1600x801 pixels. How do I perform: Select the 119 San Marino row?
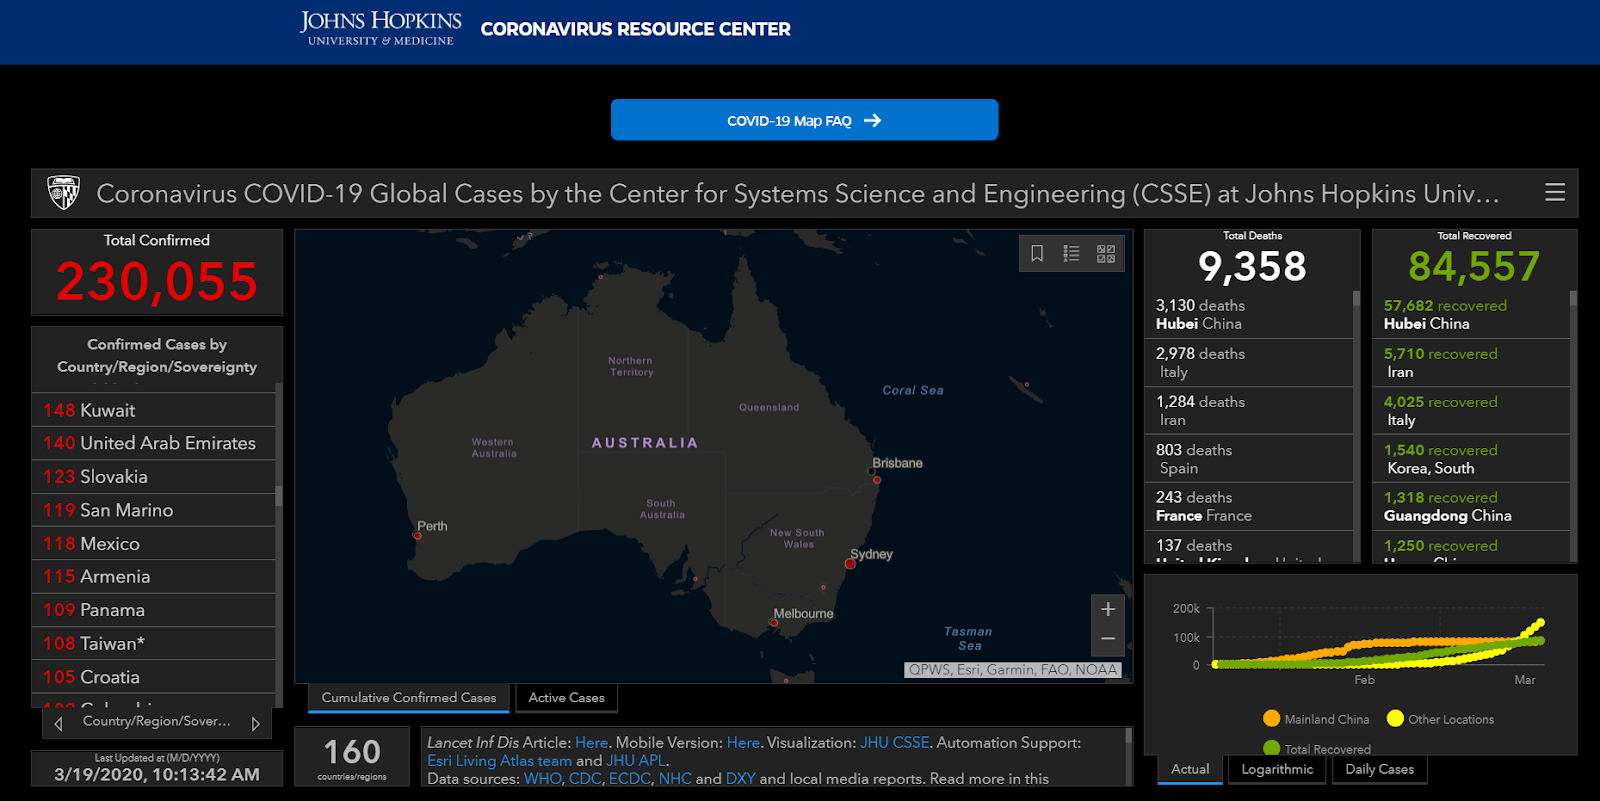click(153, 510)
